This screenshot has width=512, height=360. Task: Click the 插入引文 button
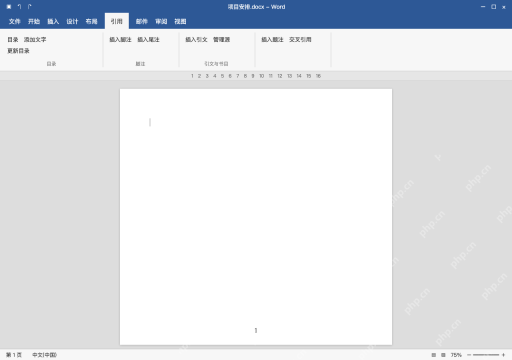(196, 40)
